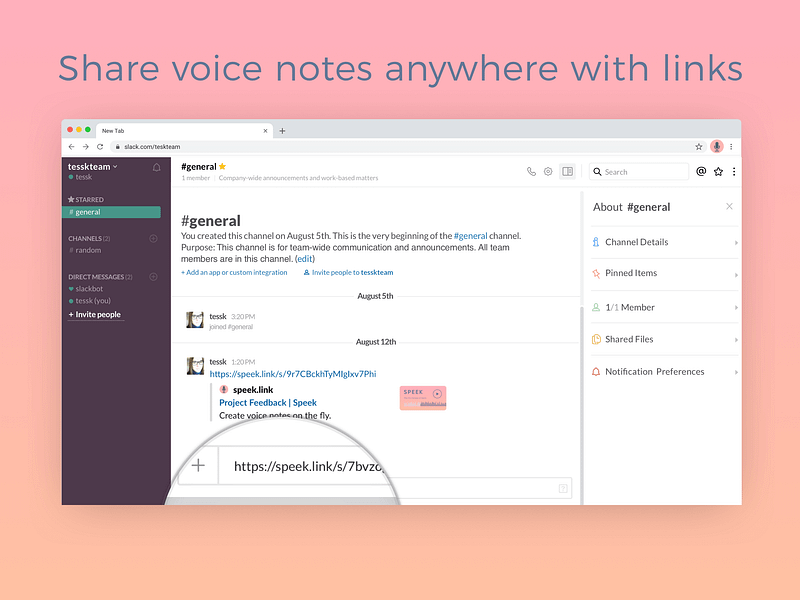Open a new browser tab with plus
800x600 pixels.
pos(282,131)
